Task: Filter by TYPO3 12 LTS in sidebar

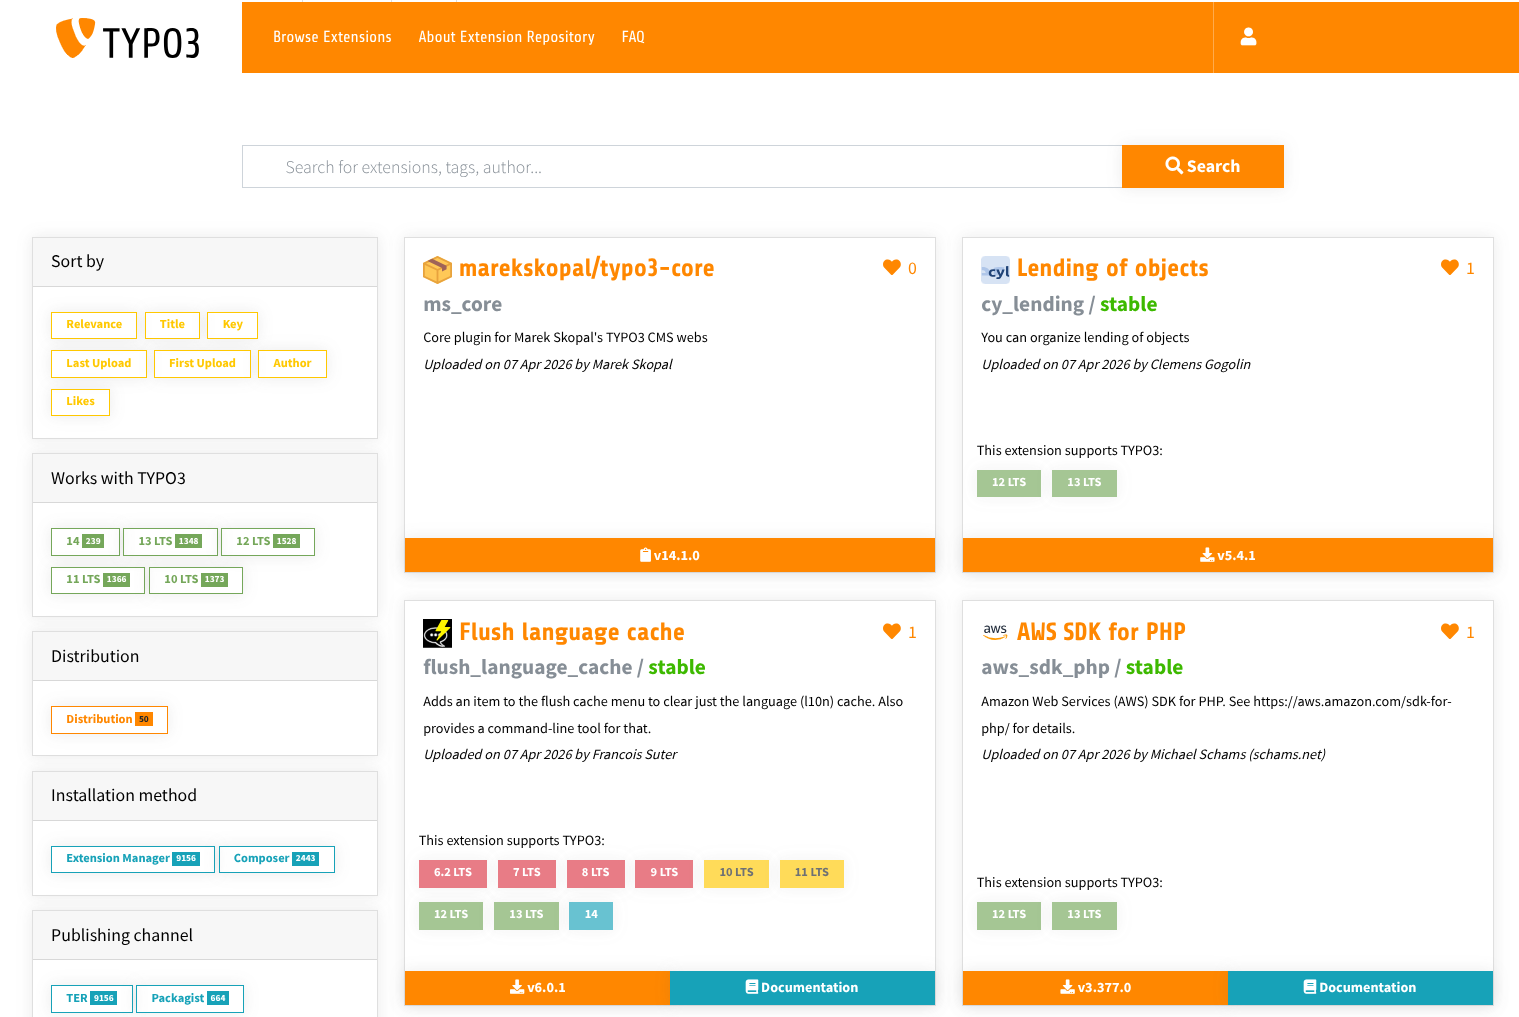Action: (268, 541)
